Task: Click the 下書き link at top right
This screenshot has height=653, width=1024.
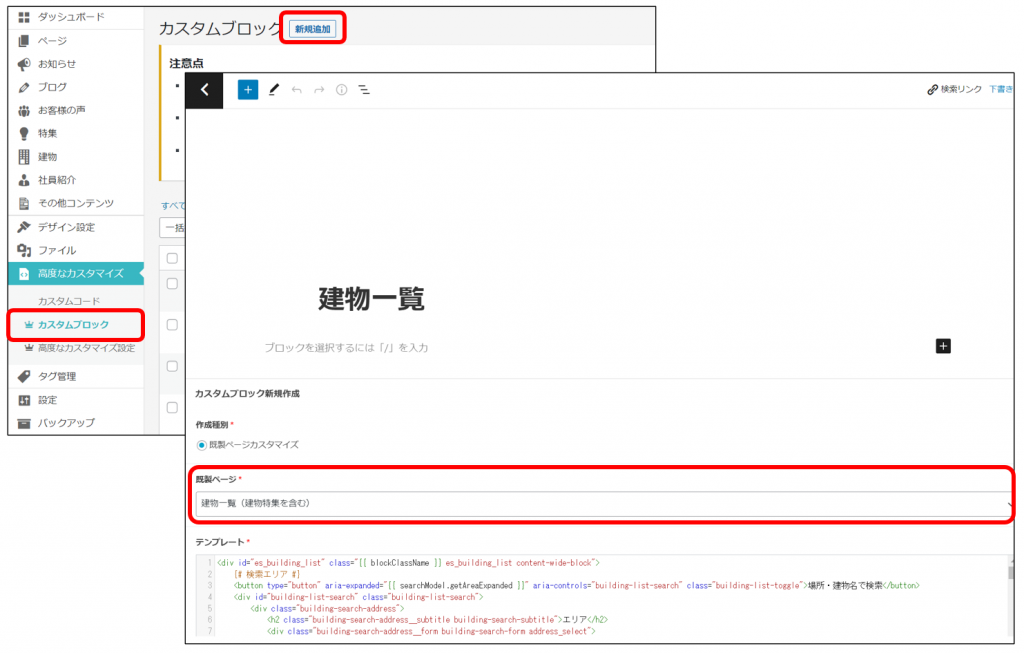Action: pos(1000,89)
